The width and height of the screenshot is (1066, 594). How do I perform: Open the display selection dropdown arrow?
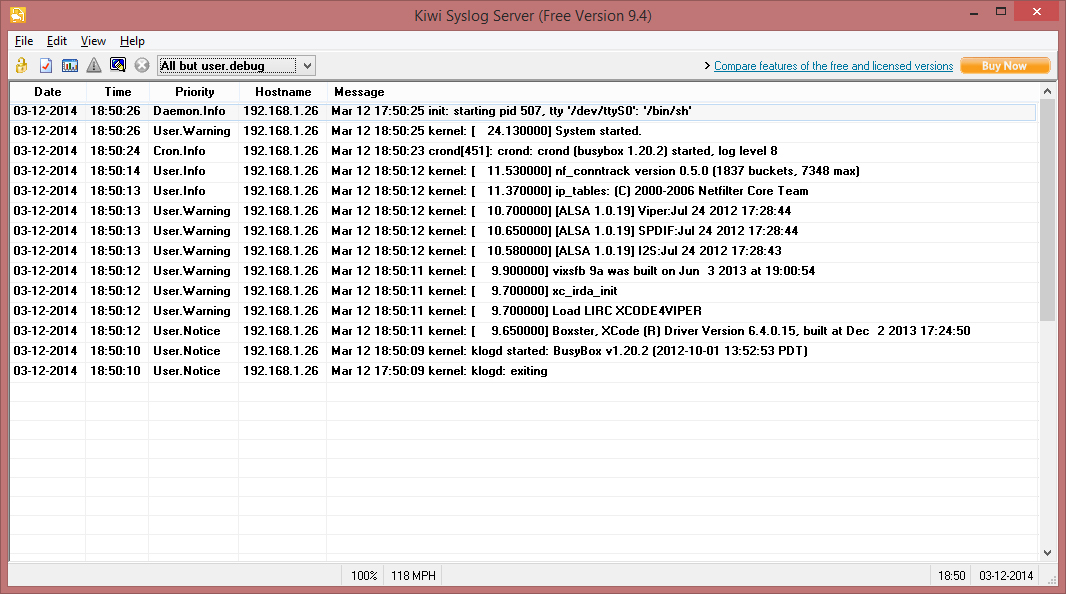tap(307, 66)
